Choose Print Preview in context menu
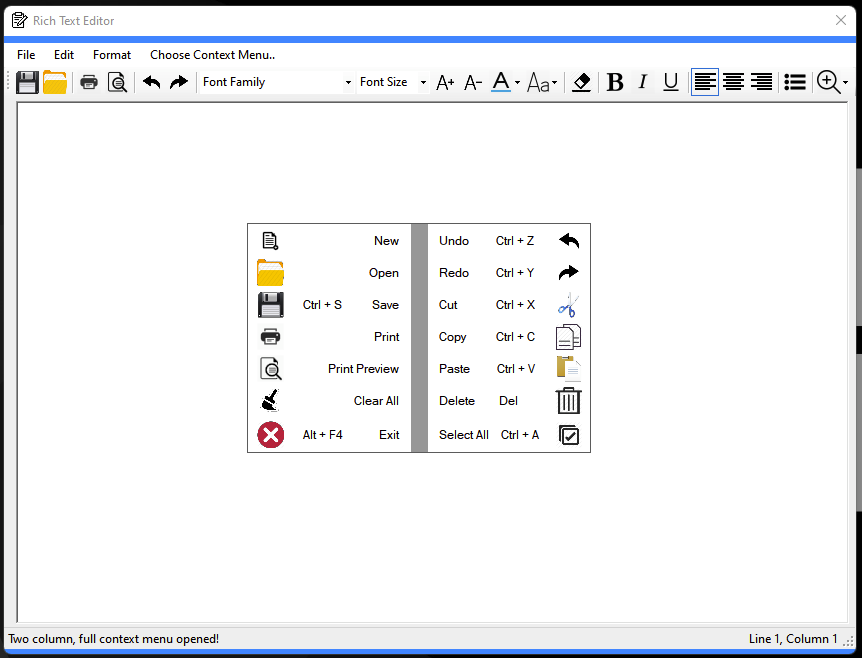The image size is (862, 658). click(329, 368)
